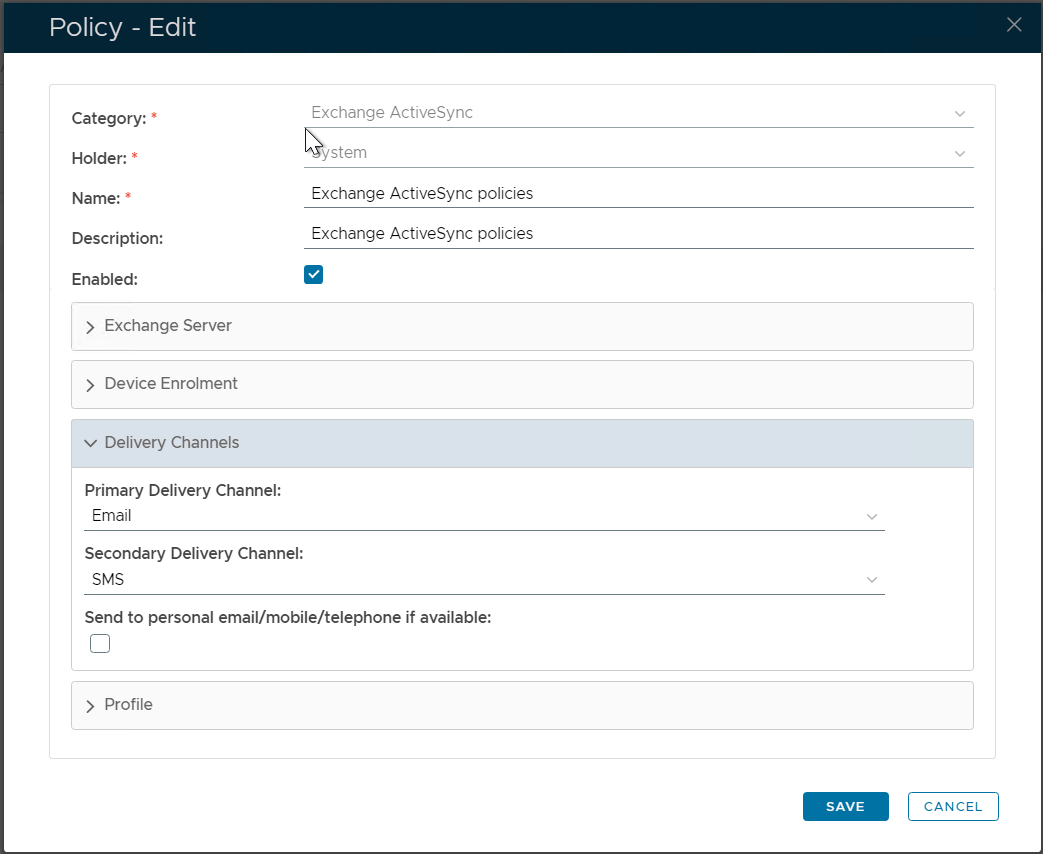Select the Exchange ActiveSync category field
Image resolution: width=1043 pixels, height=854 pixels.
[x=620, y=113]
